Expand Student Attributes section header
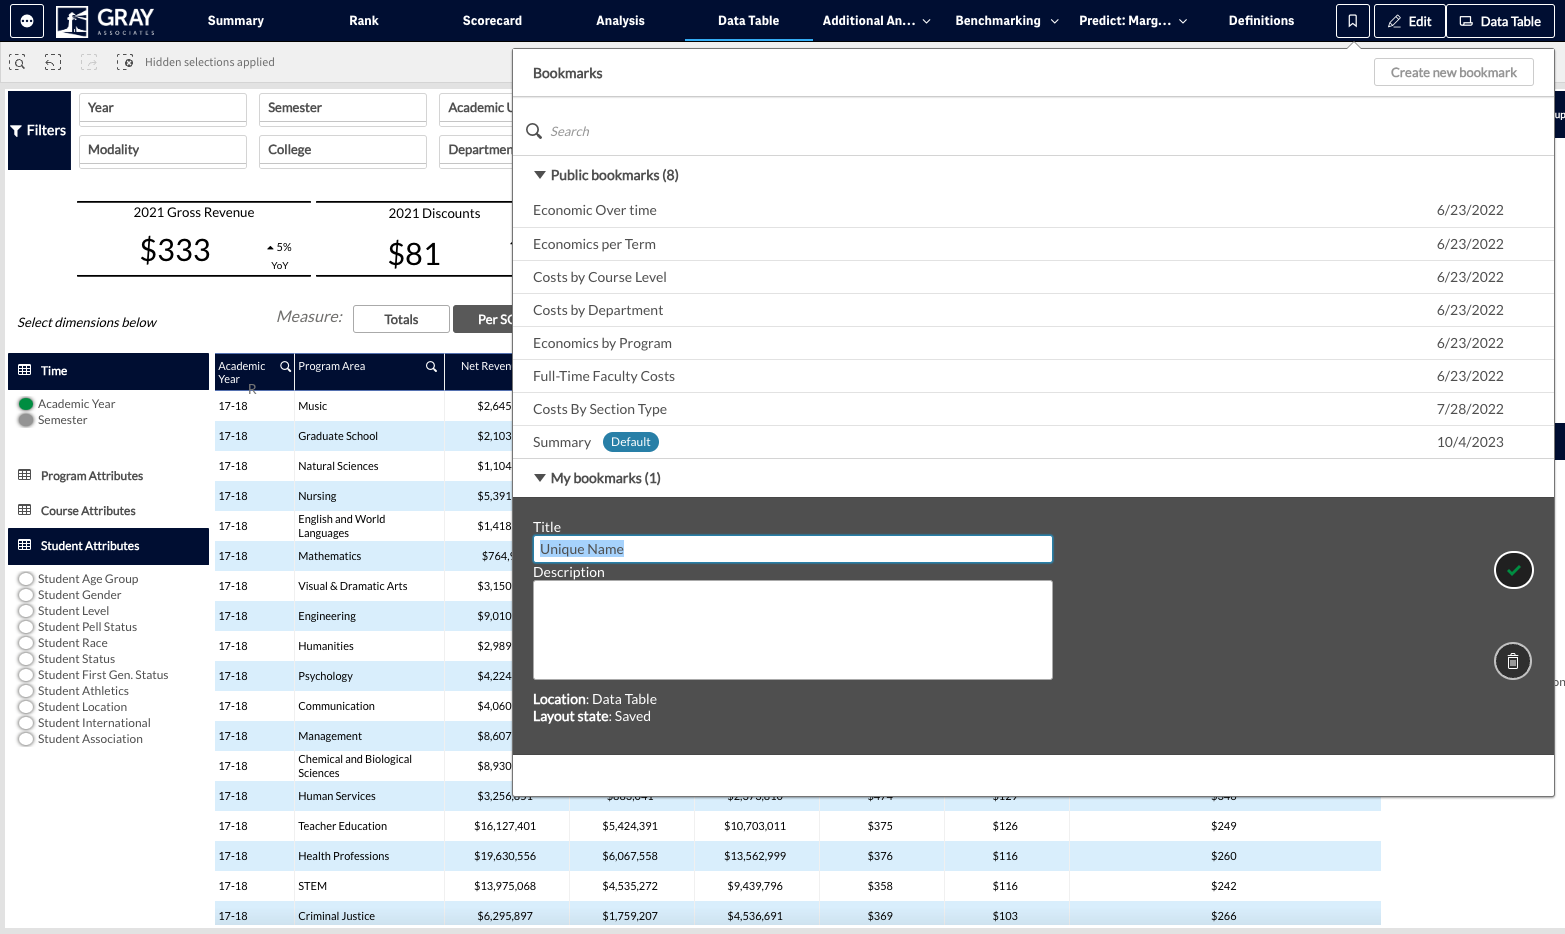 tap(108, 546)
